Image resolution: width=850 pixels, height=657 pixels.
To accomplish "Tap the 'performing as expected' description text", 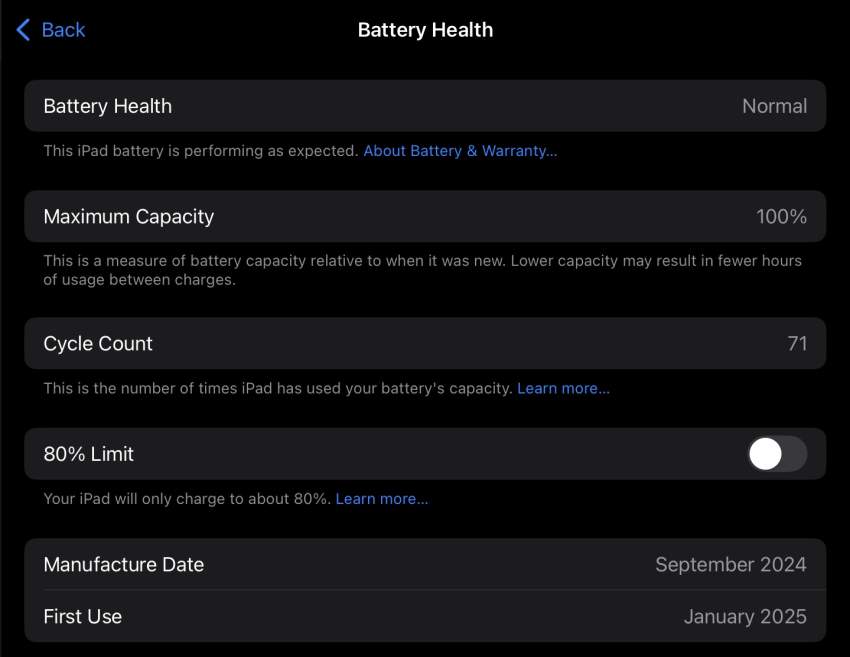I will click(200, 151).
